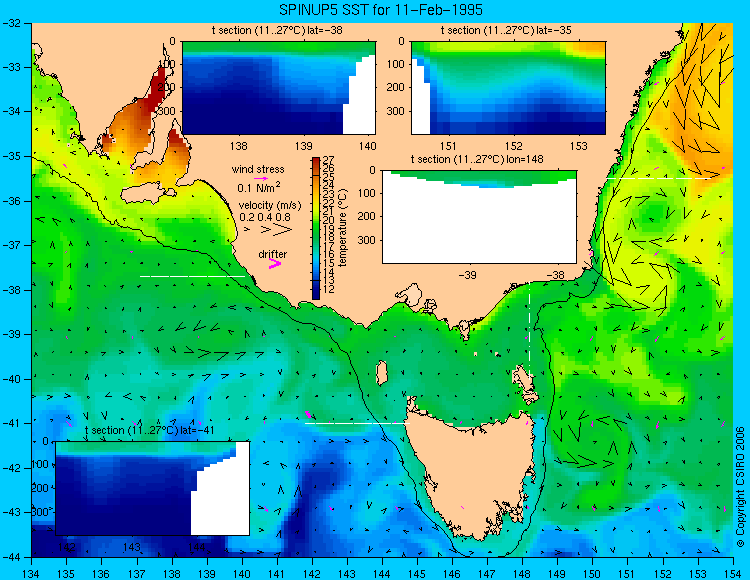Click the magenta wind stress legend arrow
Screen dimensions: 750x580
pyautogui.click(x=261, y=178)
